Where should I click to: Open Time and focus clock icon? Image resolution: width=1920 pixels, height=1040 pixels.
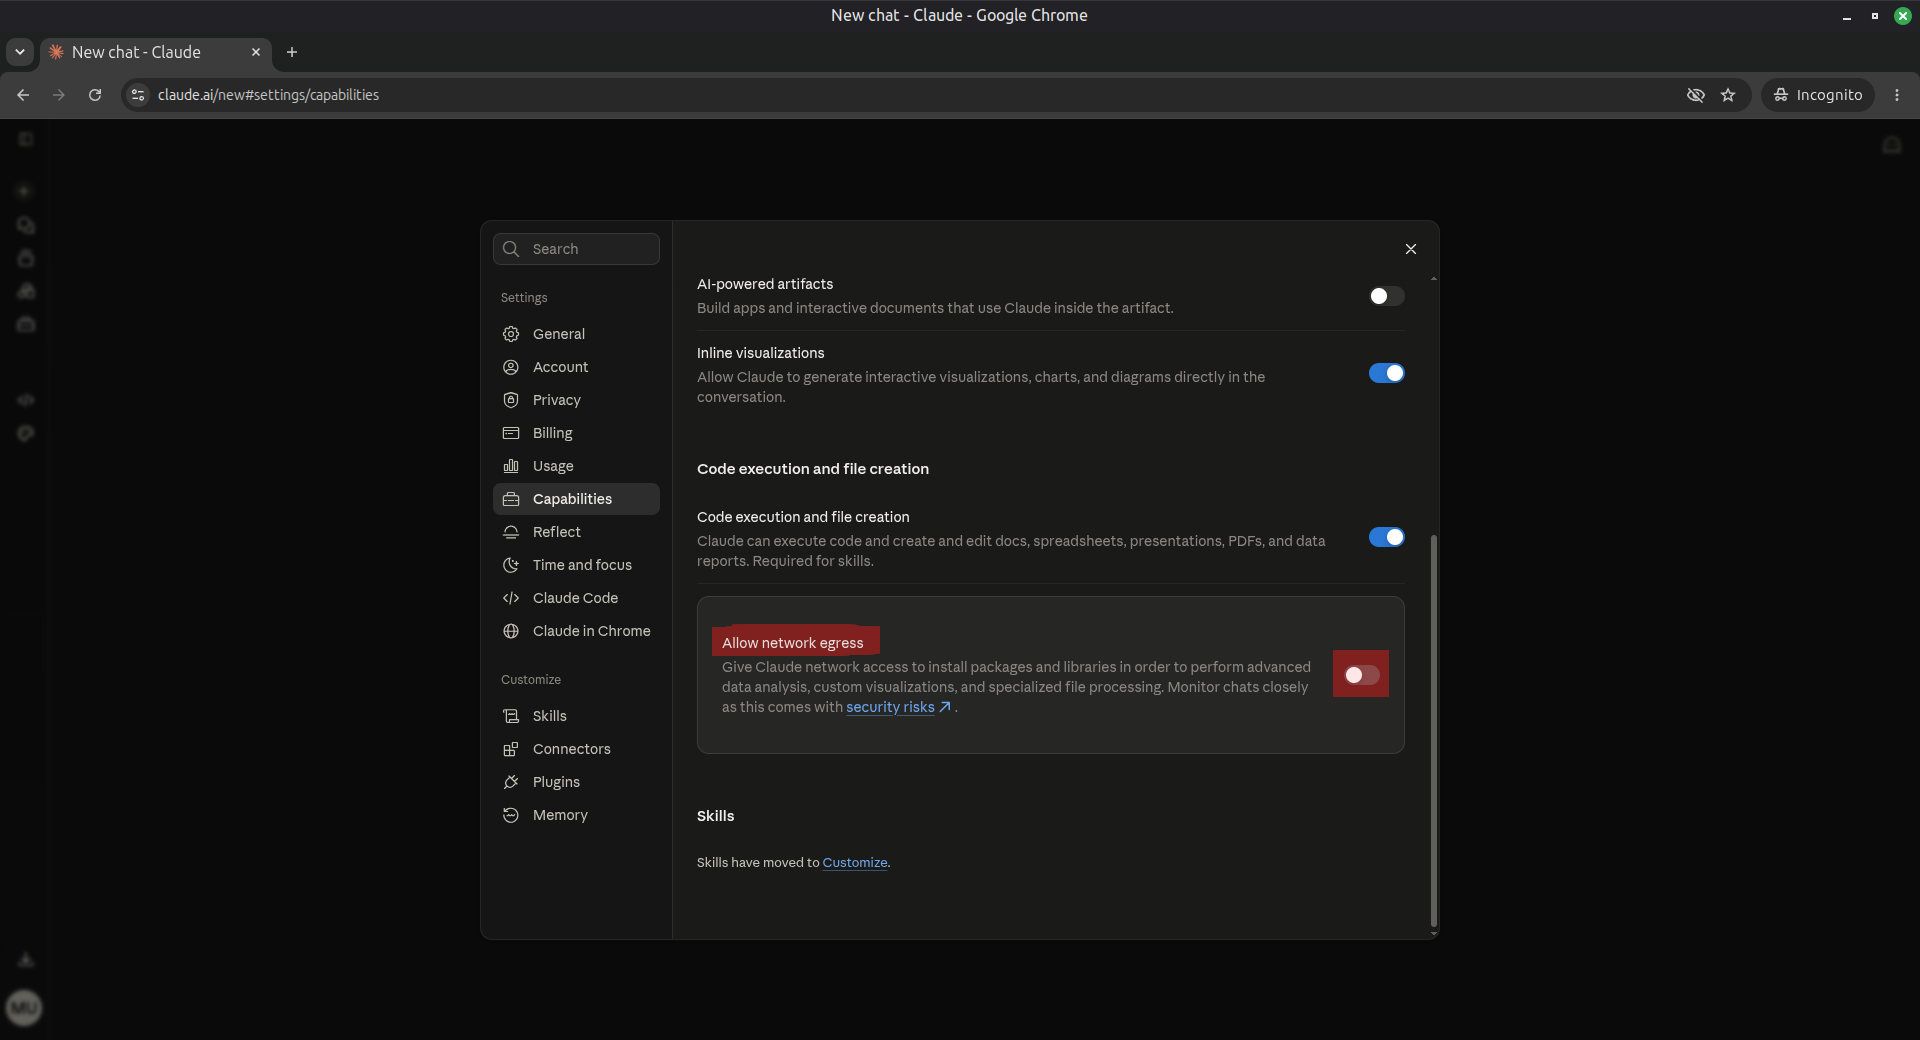tap(511, 565)
